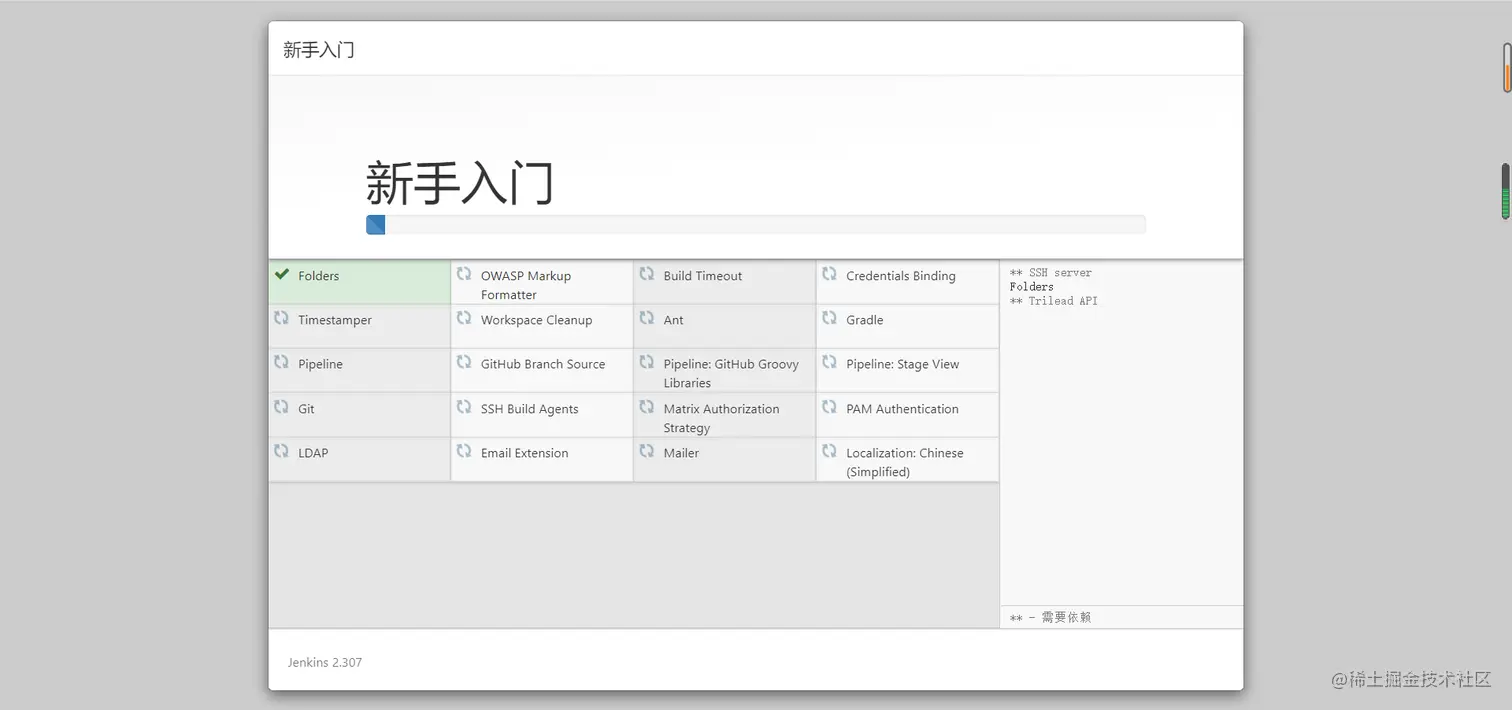Select the Pipeline: Stage View plugin name
This screenshot has height=710, width=1512.
903,364
